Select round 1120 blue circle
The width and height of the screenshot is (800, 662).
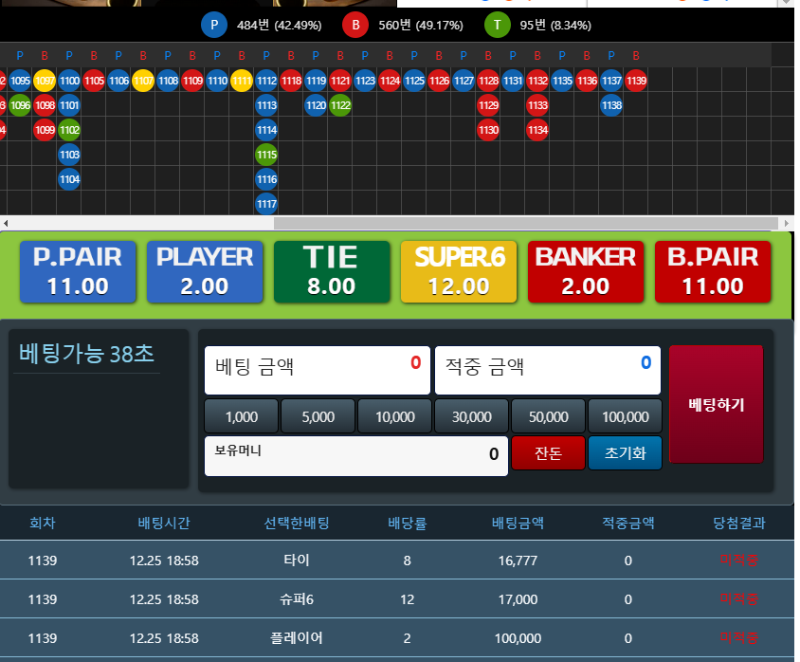[316, 106]
